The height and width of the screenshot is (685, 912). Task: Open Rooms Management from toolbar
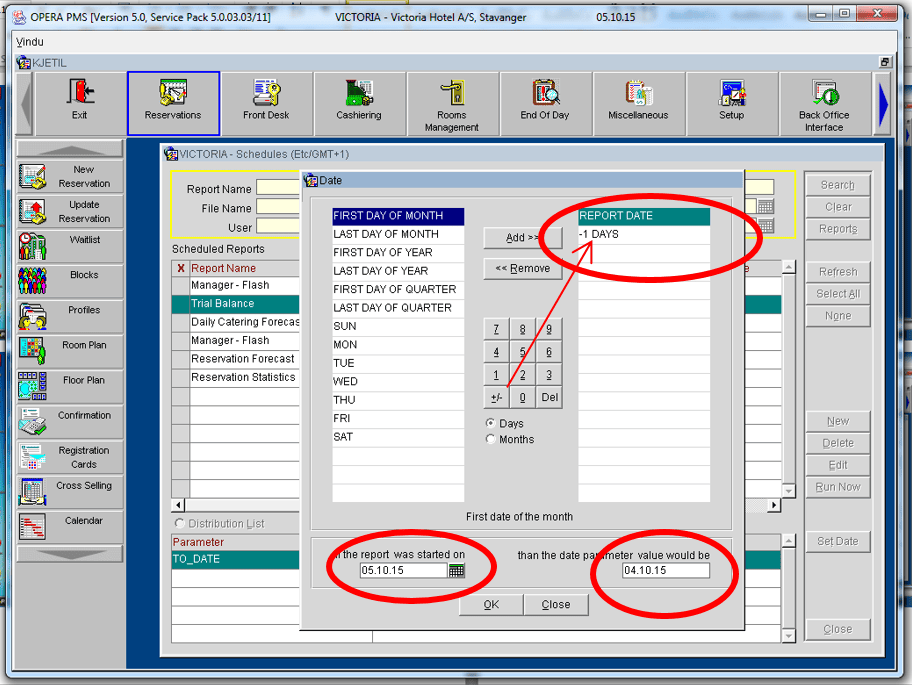click(x=452, y=103)
